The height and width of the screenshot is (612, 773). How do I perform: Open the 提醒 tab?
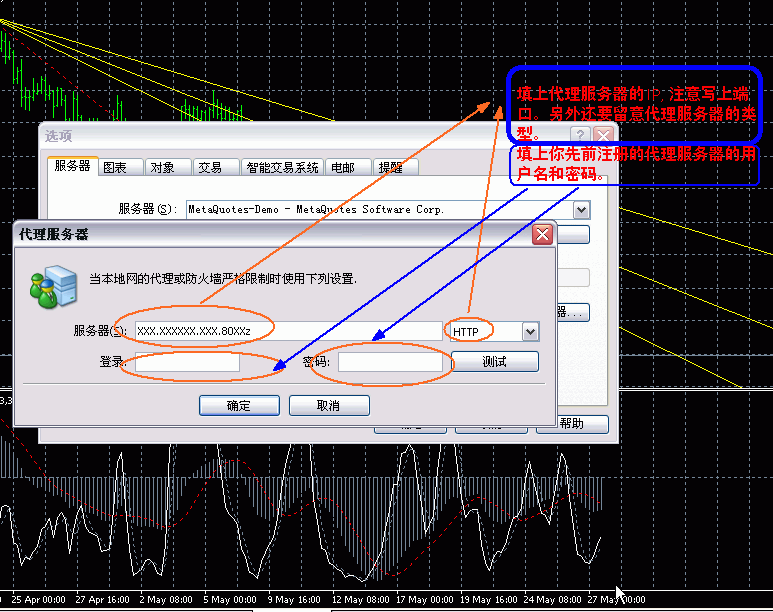coord(396,168)
